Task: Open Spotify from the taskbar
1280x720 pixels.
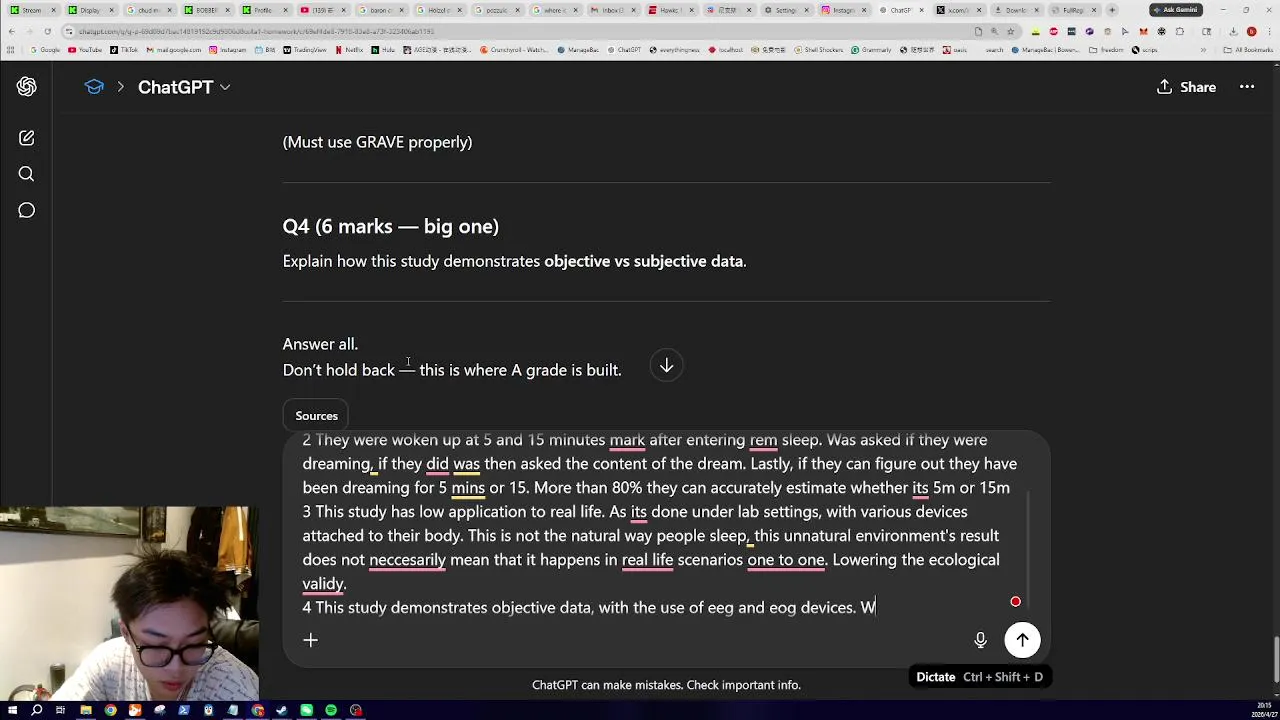Action: (331, 710)
